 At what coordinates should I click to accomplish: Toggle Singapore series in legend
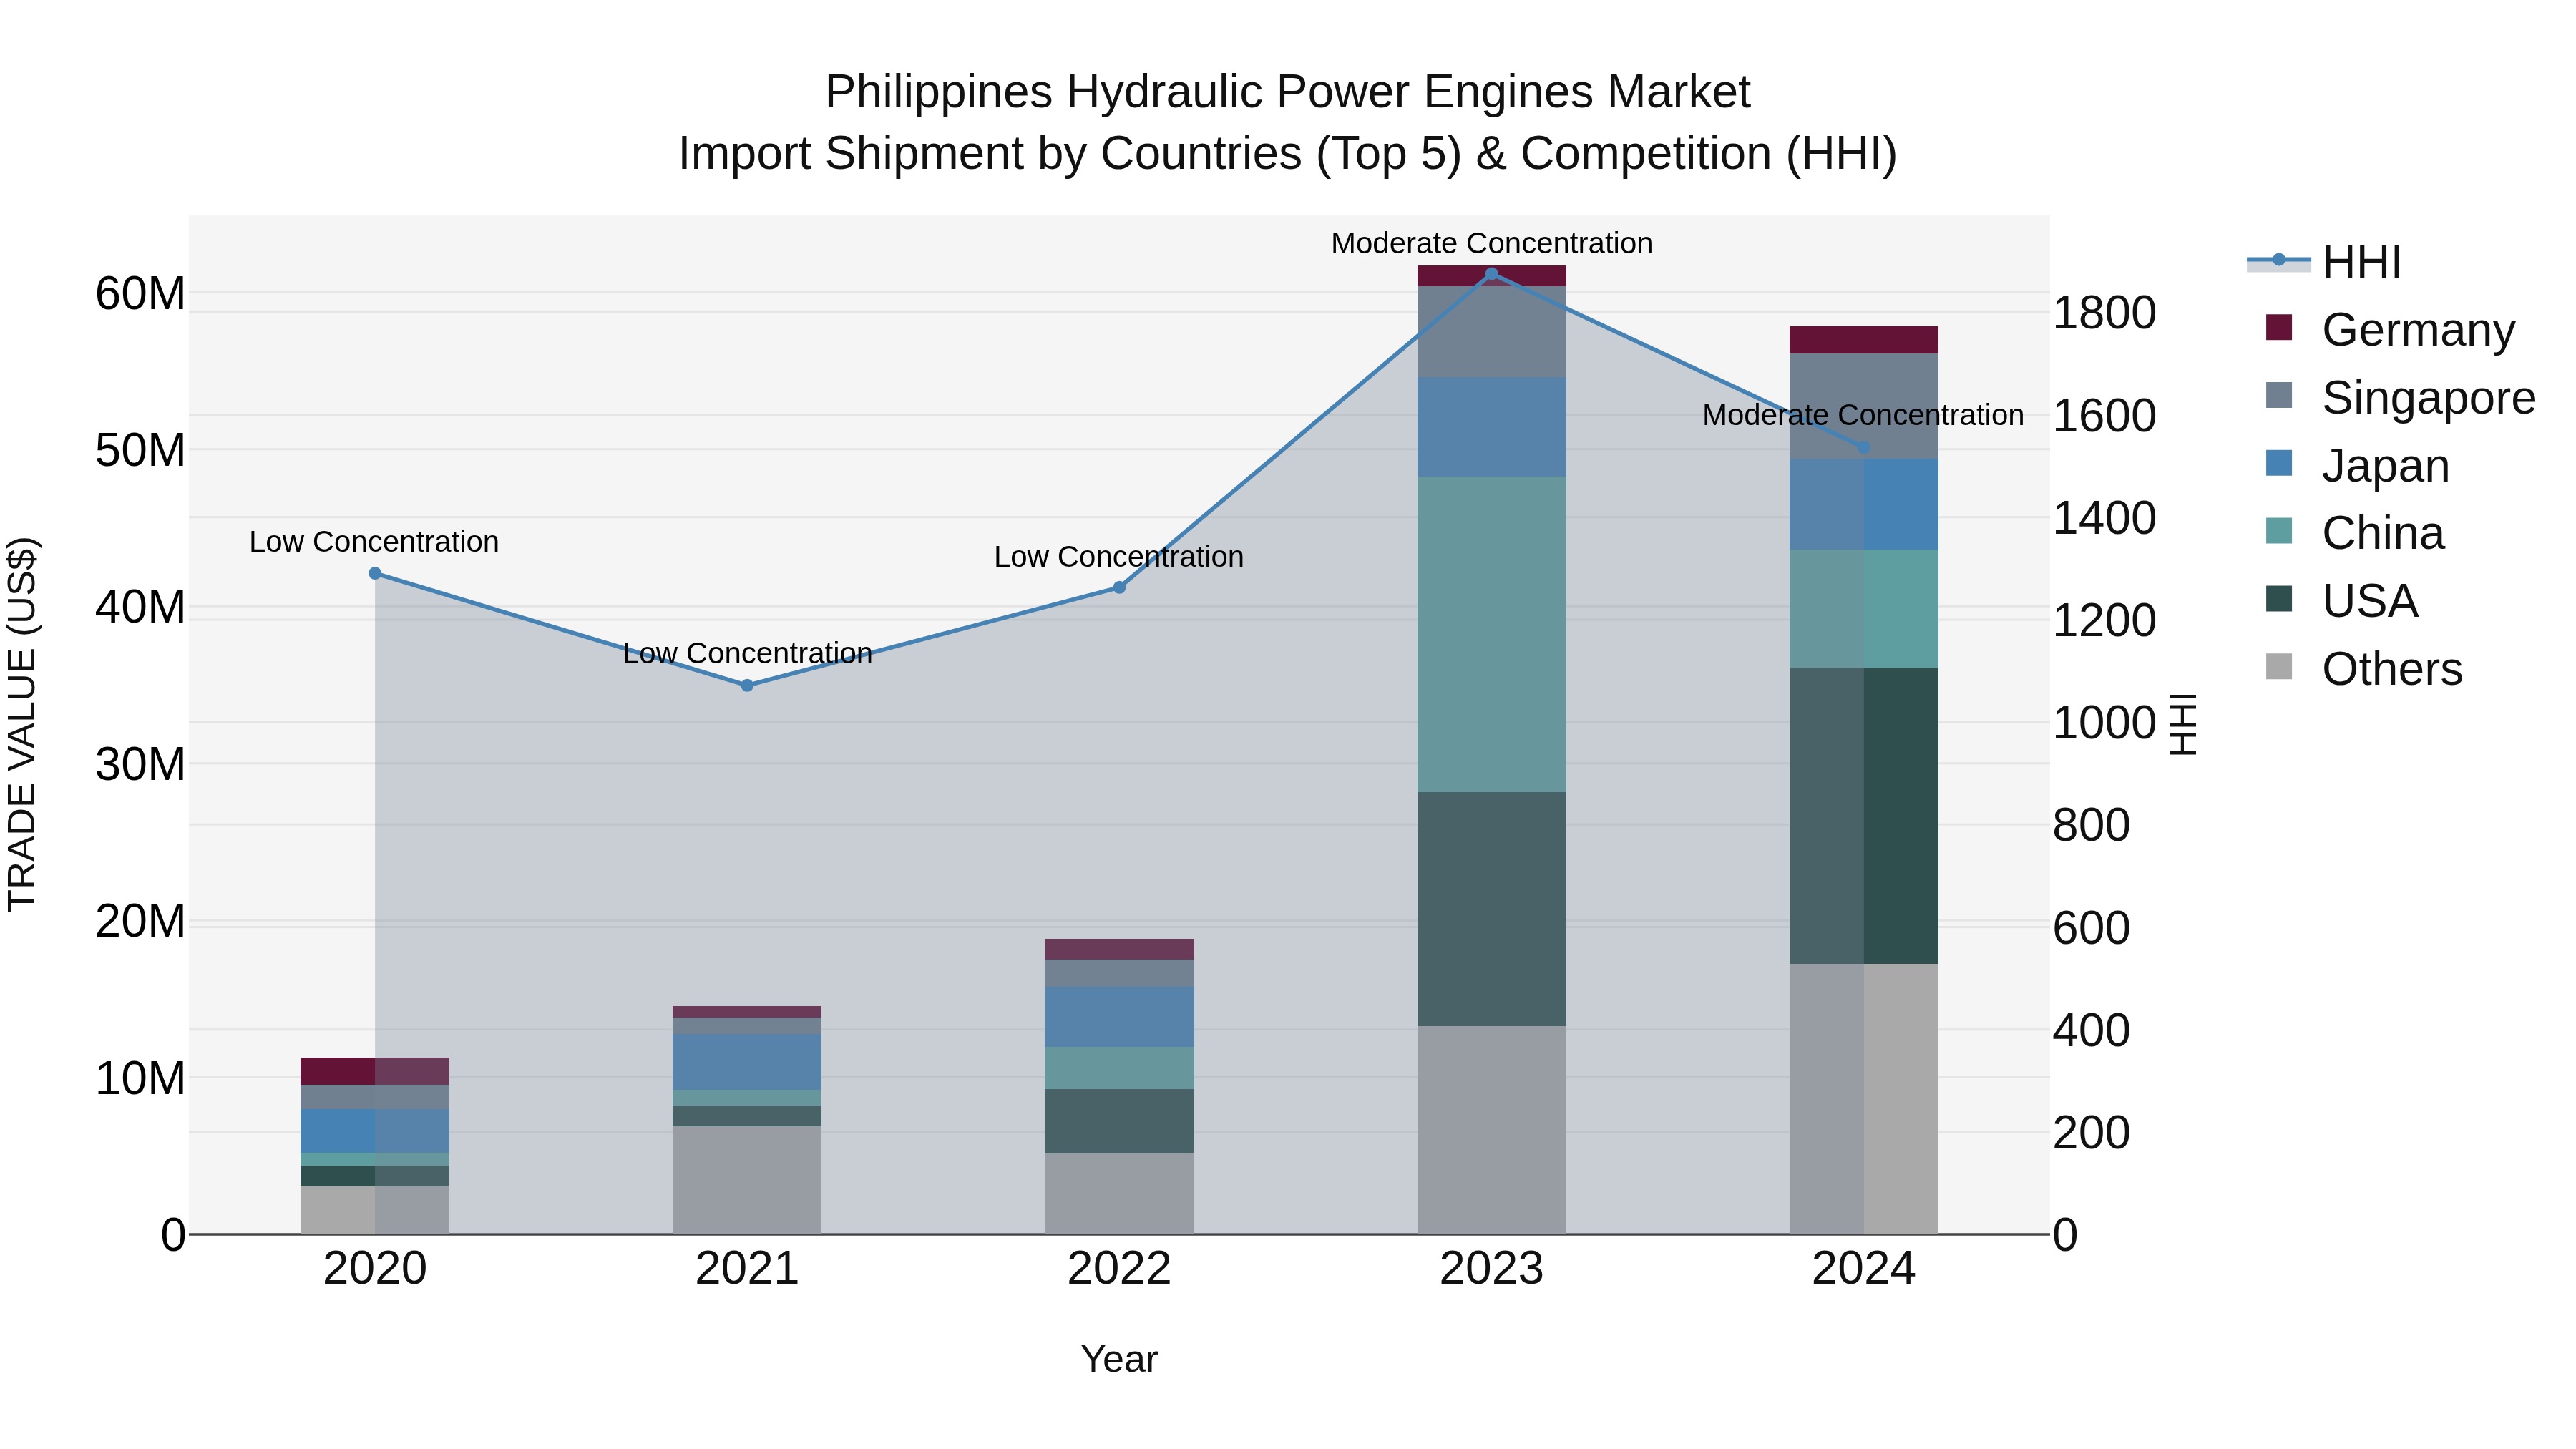click(x=2400, y=398)
